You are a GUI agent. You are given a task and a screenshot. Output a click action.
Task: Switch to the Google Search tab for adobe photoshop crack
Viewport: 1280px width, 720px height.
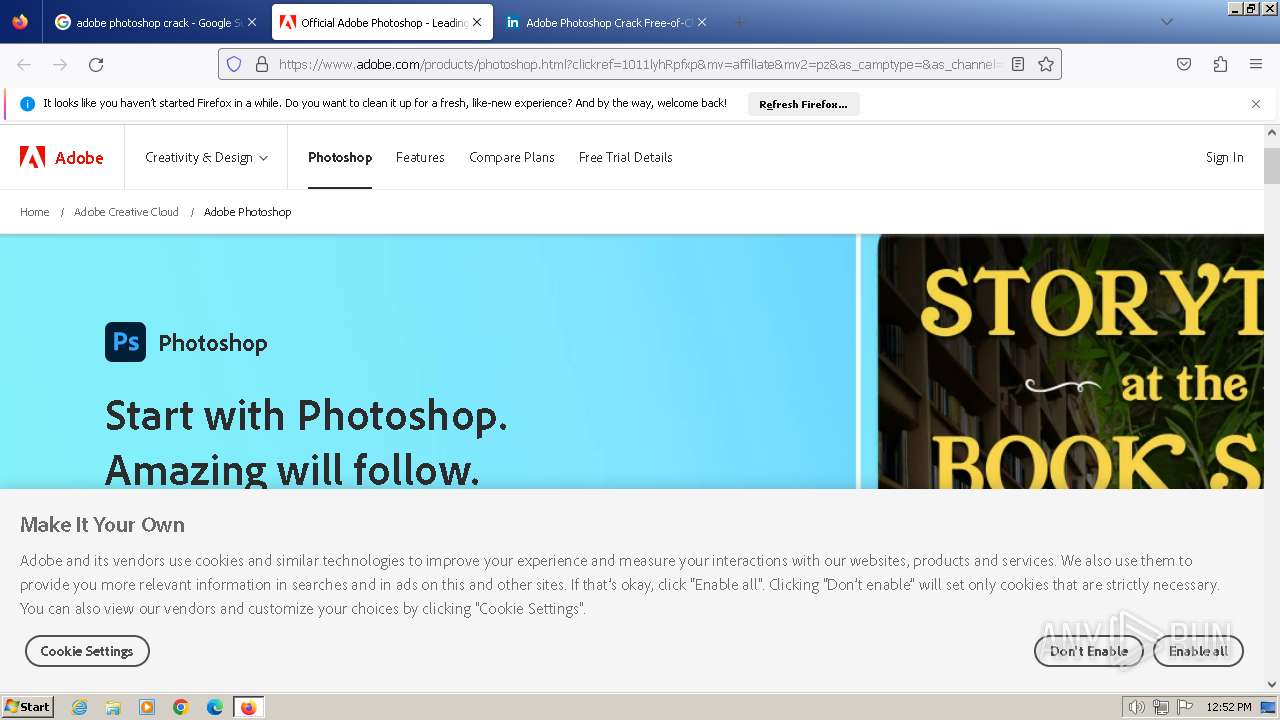155,22
